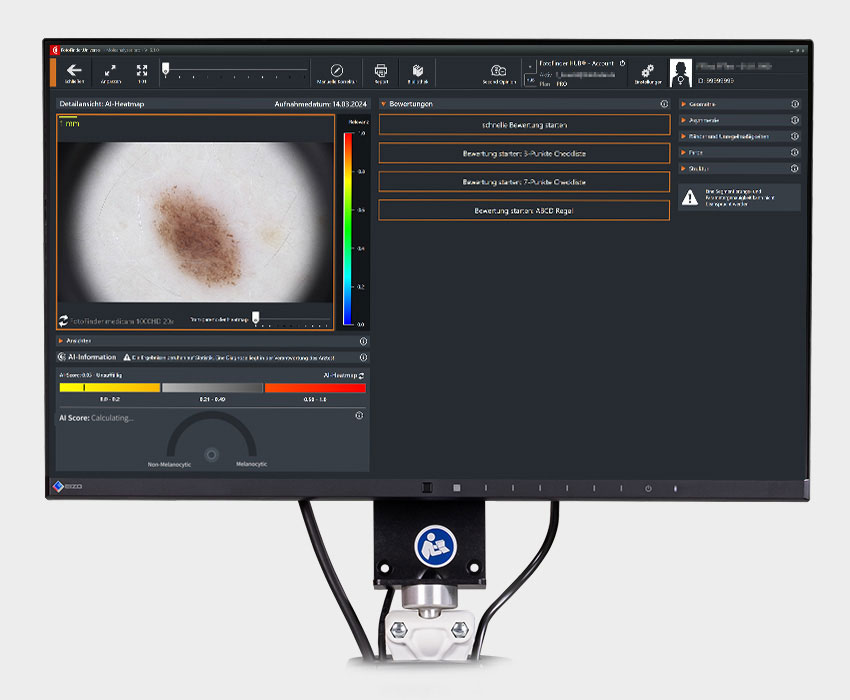Click the Aufnahmedatum 14.03.2024 text

pyautogui.click(x=320, y=104)
